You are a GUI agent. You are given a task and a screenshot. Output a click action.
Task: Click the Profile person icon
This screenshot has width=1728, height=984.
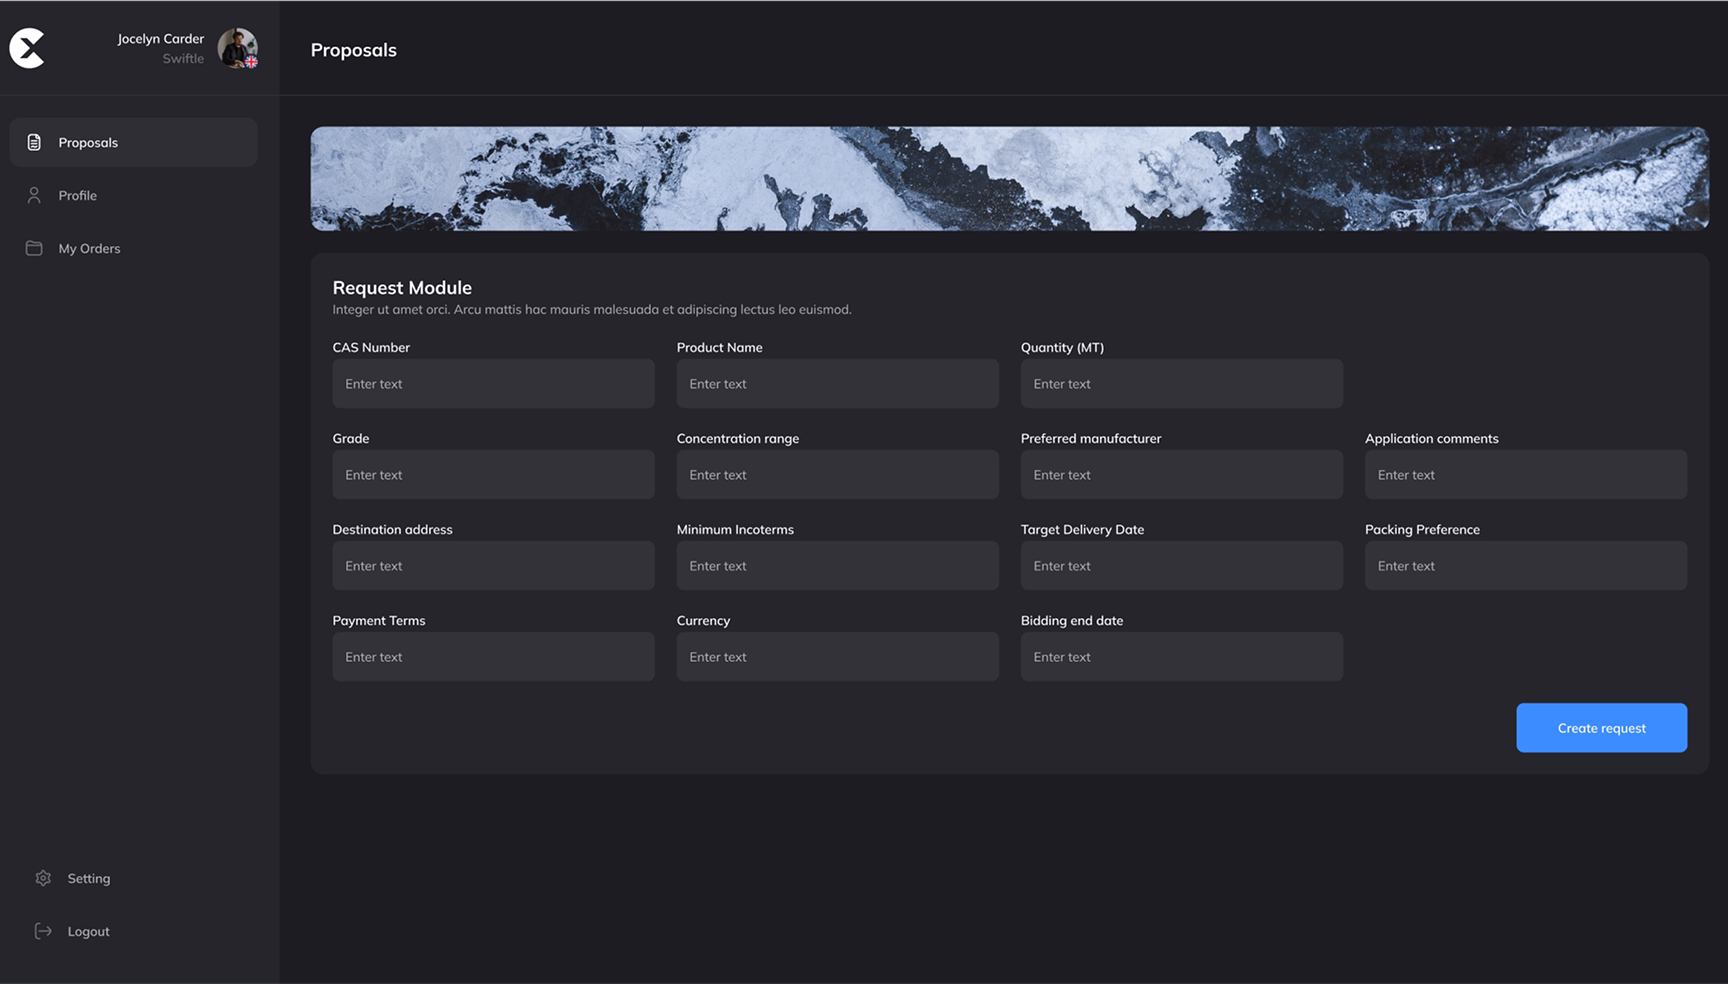(34, 195)
